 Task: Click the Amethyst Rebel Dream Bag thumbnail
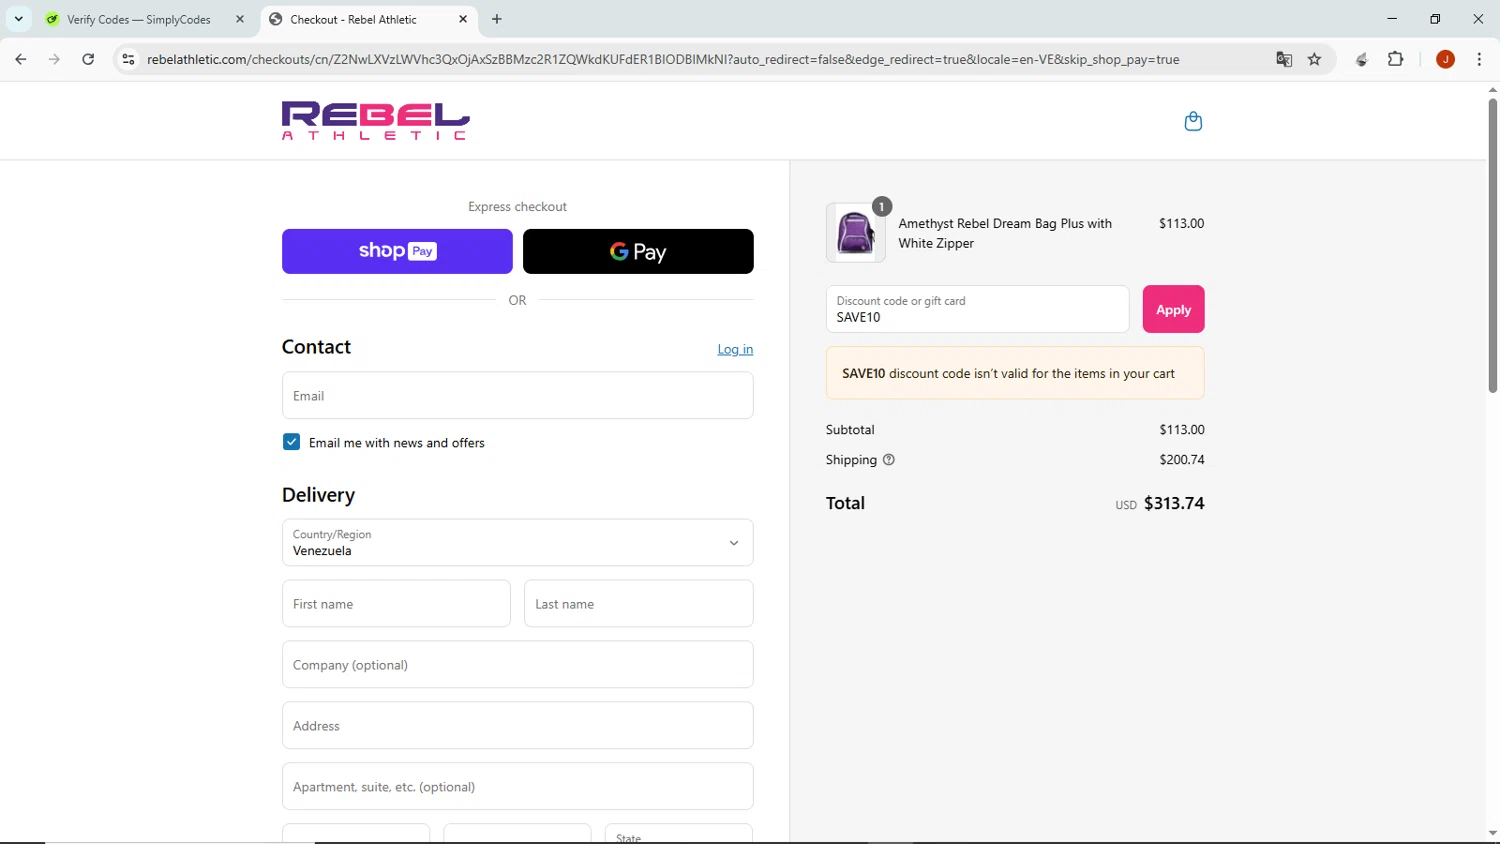[856, 233]
